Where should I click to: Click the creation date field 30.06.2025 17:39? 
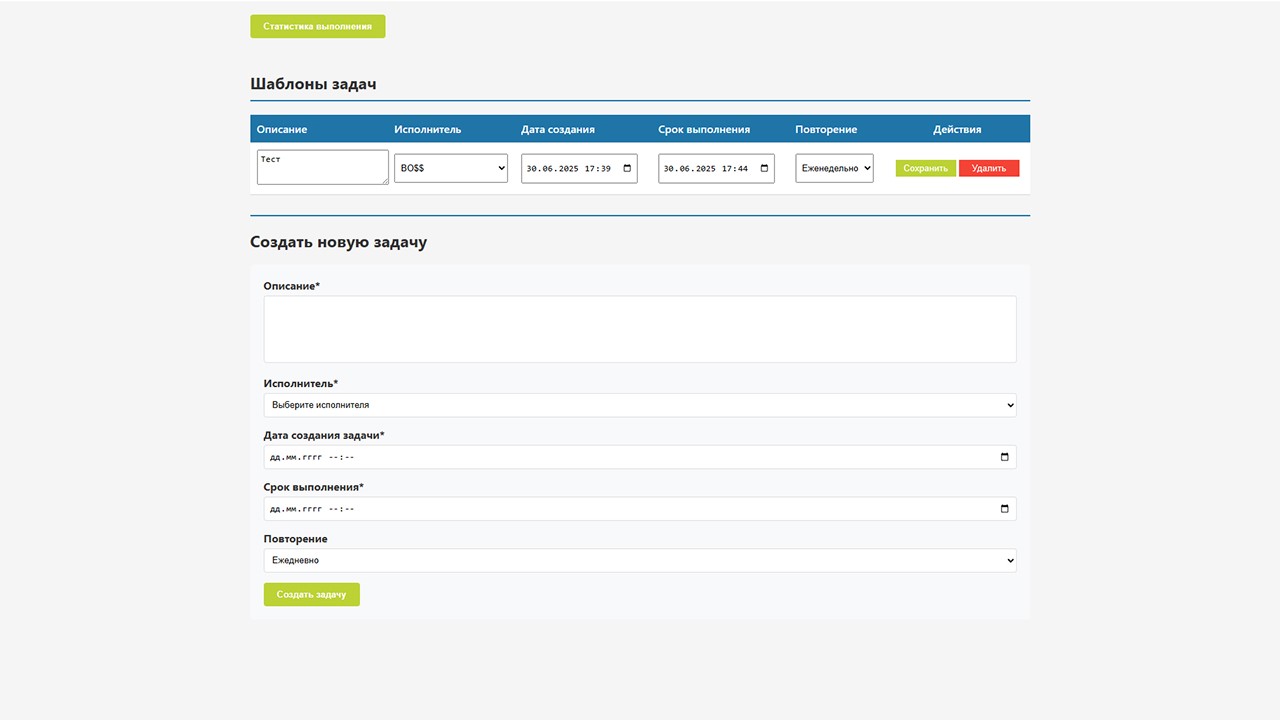pos(579,168)
